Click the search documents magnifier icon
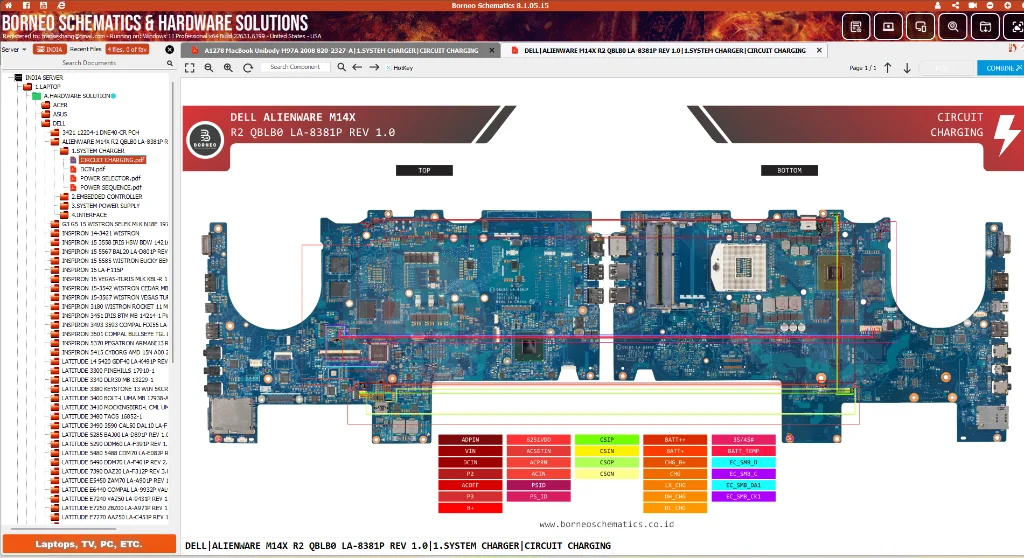The height and width of the screenshot is (558, 1024). click(x=170, y=63)
